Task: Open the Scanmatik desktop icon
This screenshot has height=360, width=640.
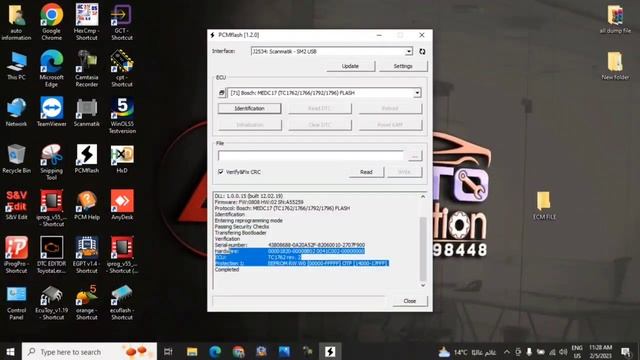Action: pos(87,112)
